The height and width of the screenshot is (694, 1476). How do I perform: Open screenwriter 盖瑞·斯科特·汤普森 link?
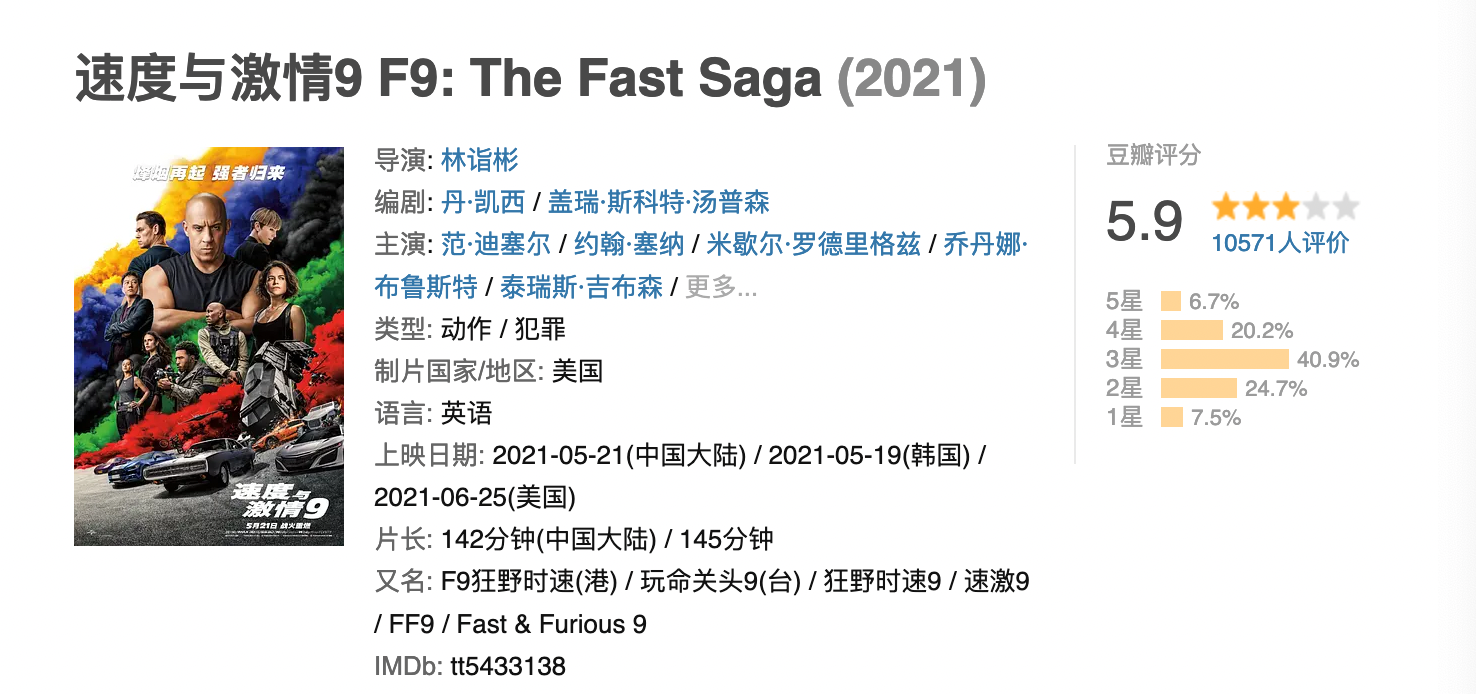[659, 202]
